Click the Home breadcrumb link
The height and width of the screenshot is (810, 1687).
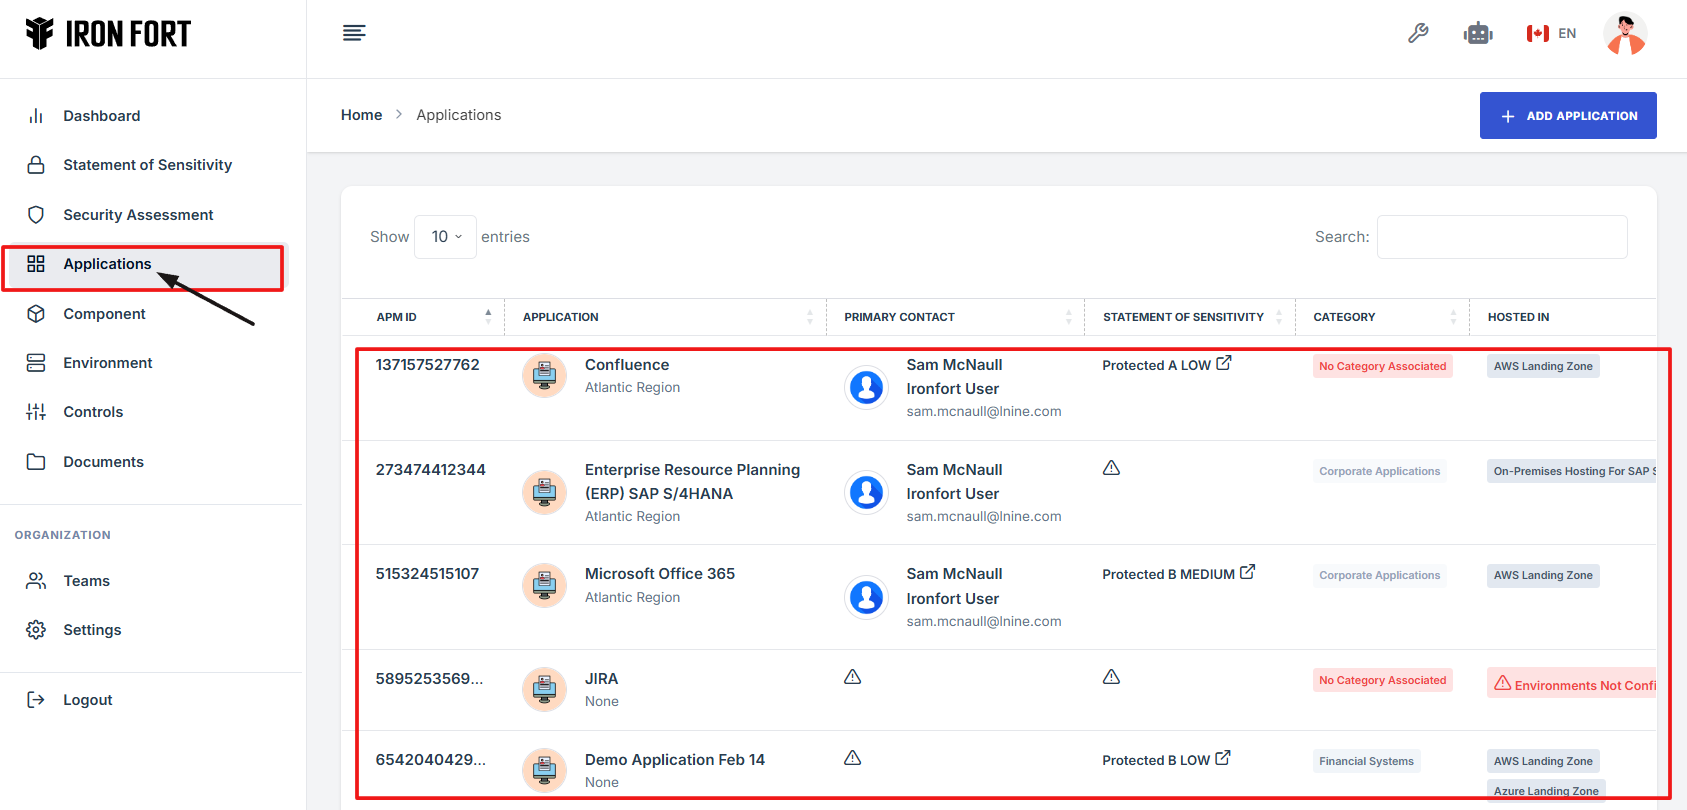(x=361, y=115)
